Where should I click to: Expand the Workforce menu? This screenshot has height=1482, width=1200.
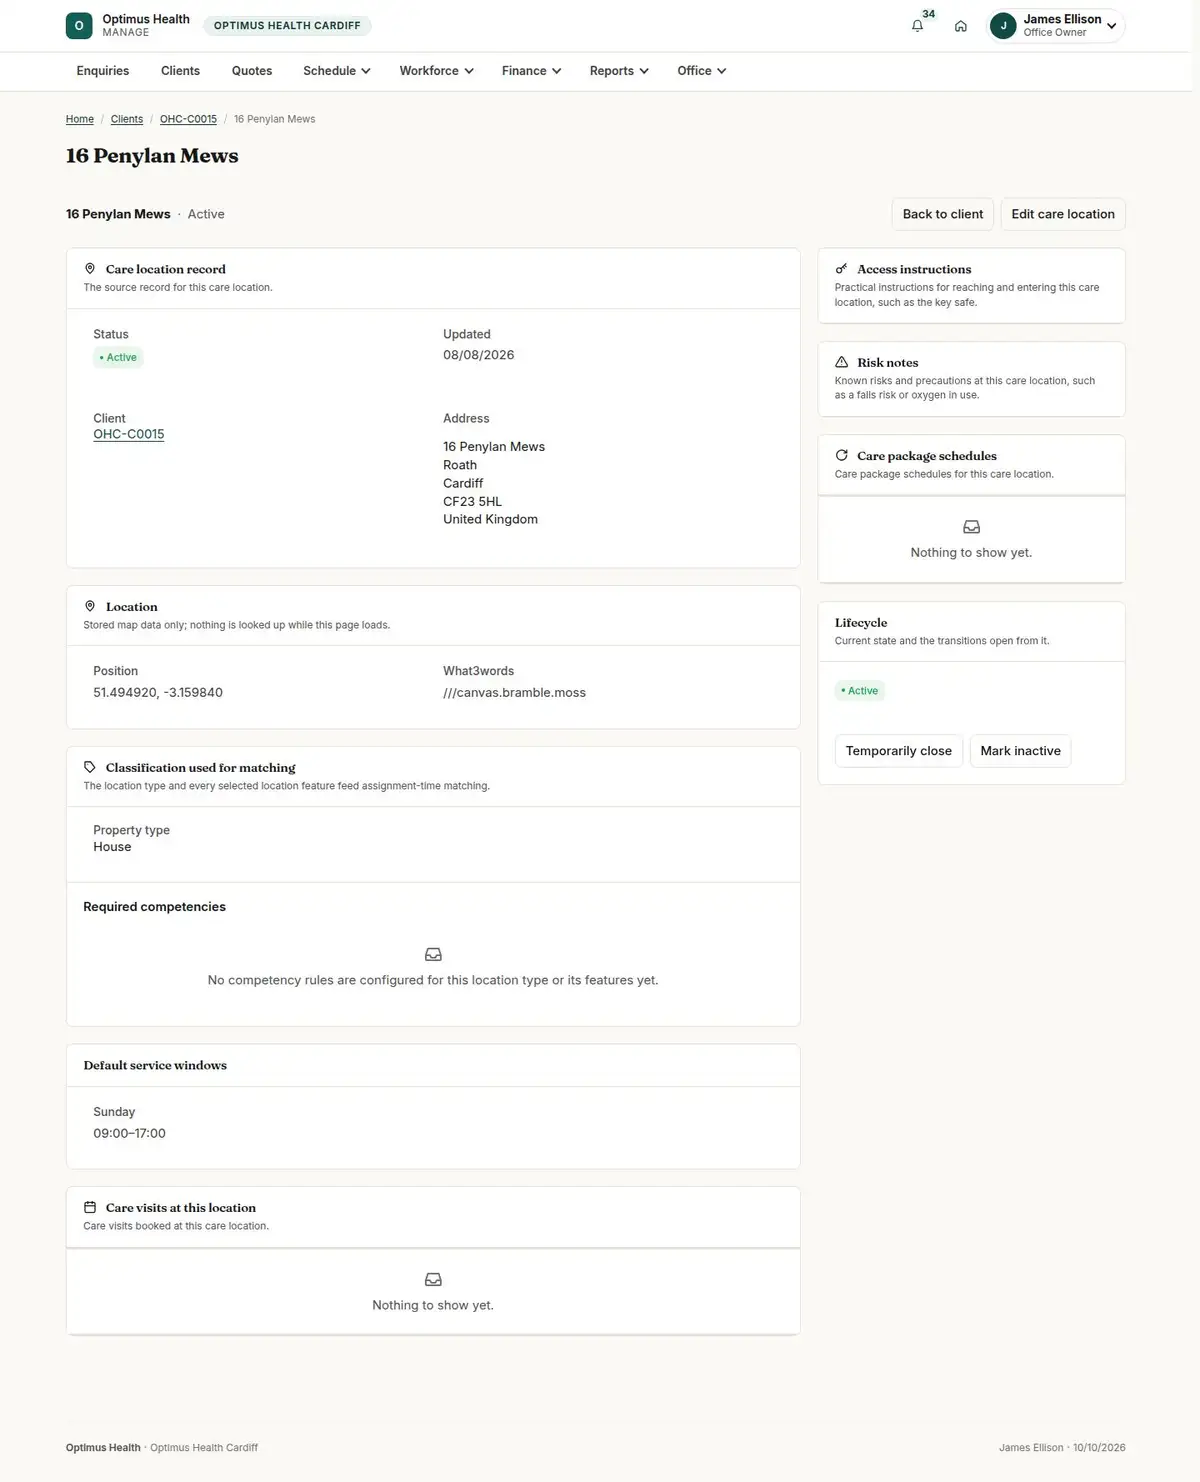[x=437, y=71]
